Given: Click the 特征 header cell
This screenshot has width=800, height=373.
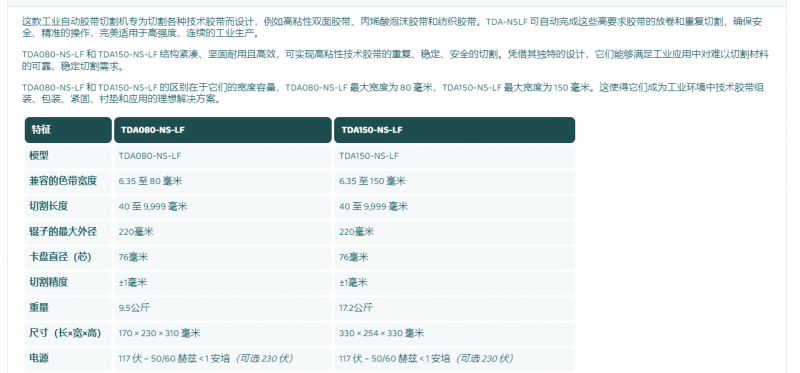Looking at the screenshot, I should pos(68,130).
